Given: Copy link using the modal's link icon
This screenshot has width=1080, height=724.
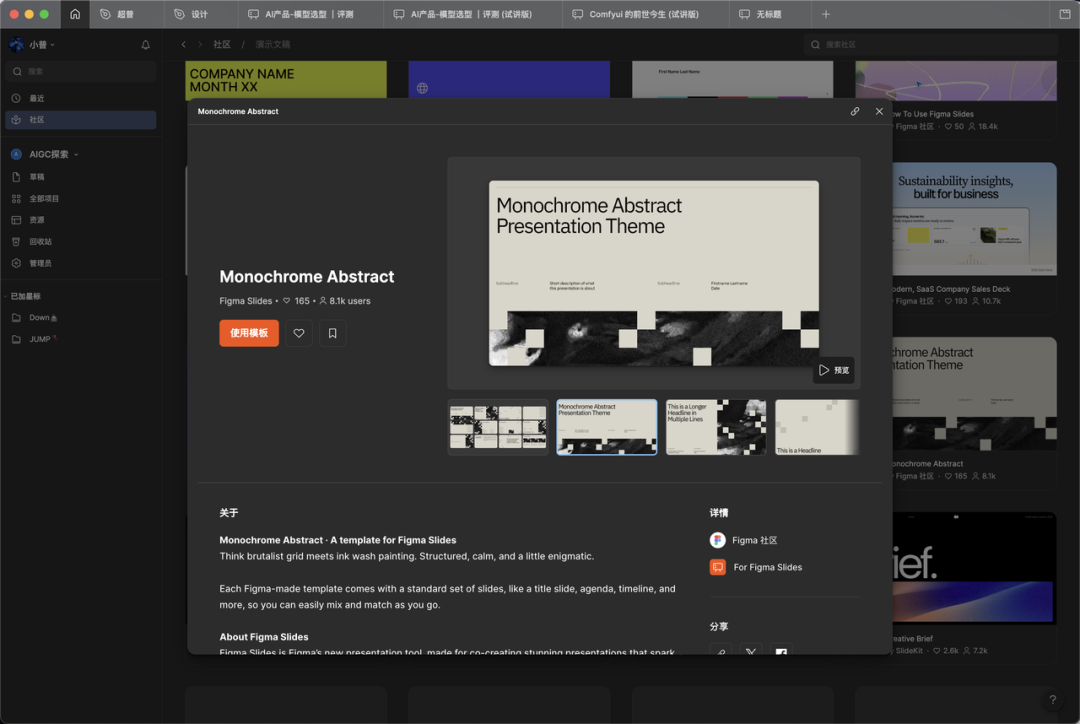Looking at the screenshot, I should click(855, 111).
